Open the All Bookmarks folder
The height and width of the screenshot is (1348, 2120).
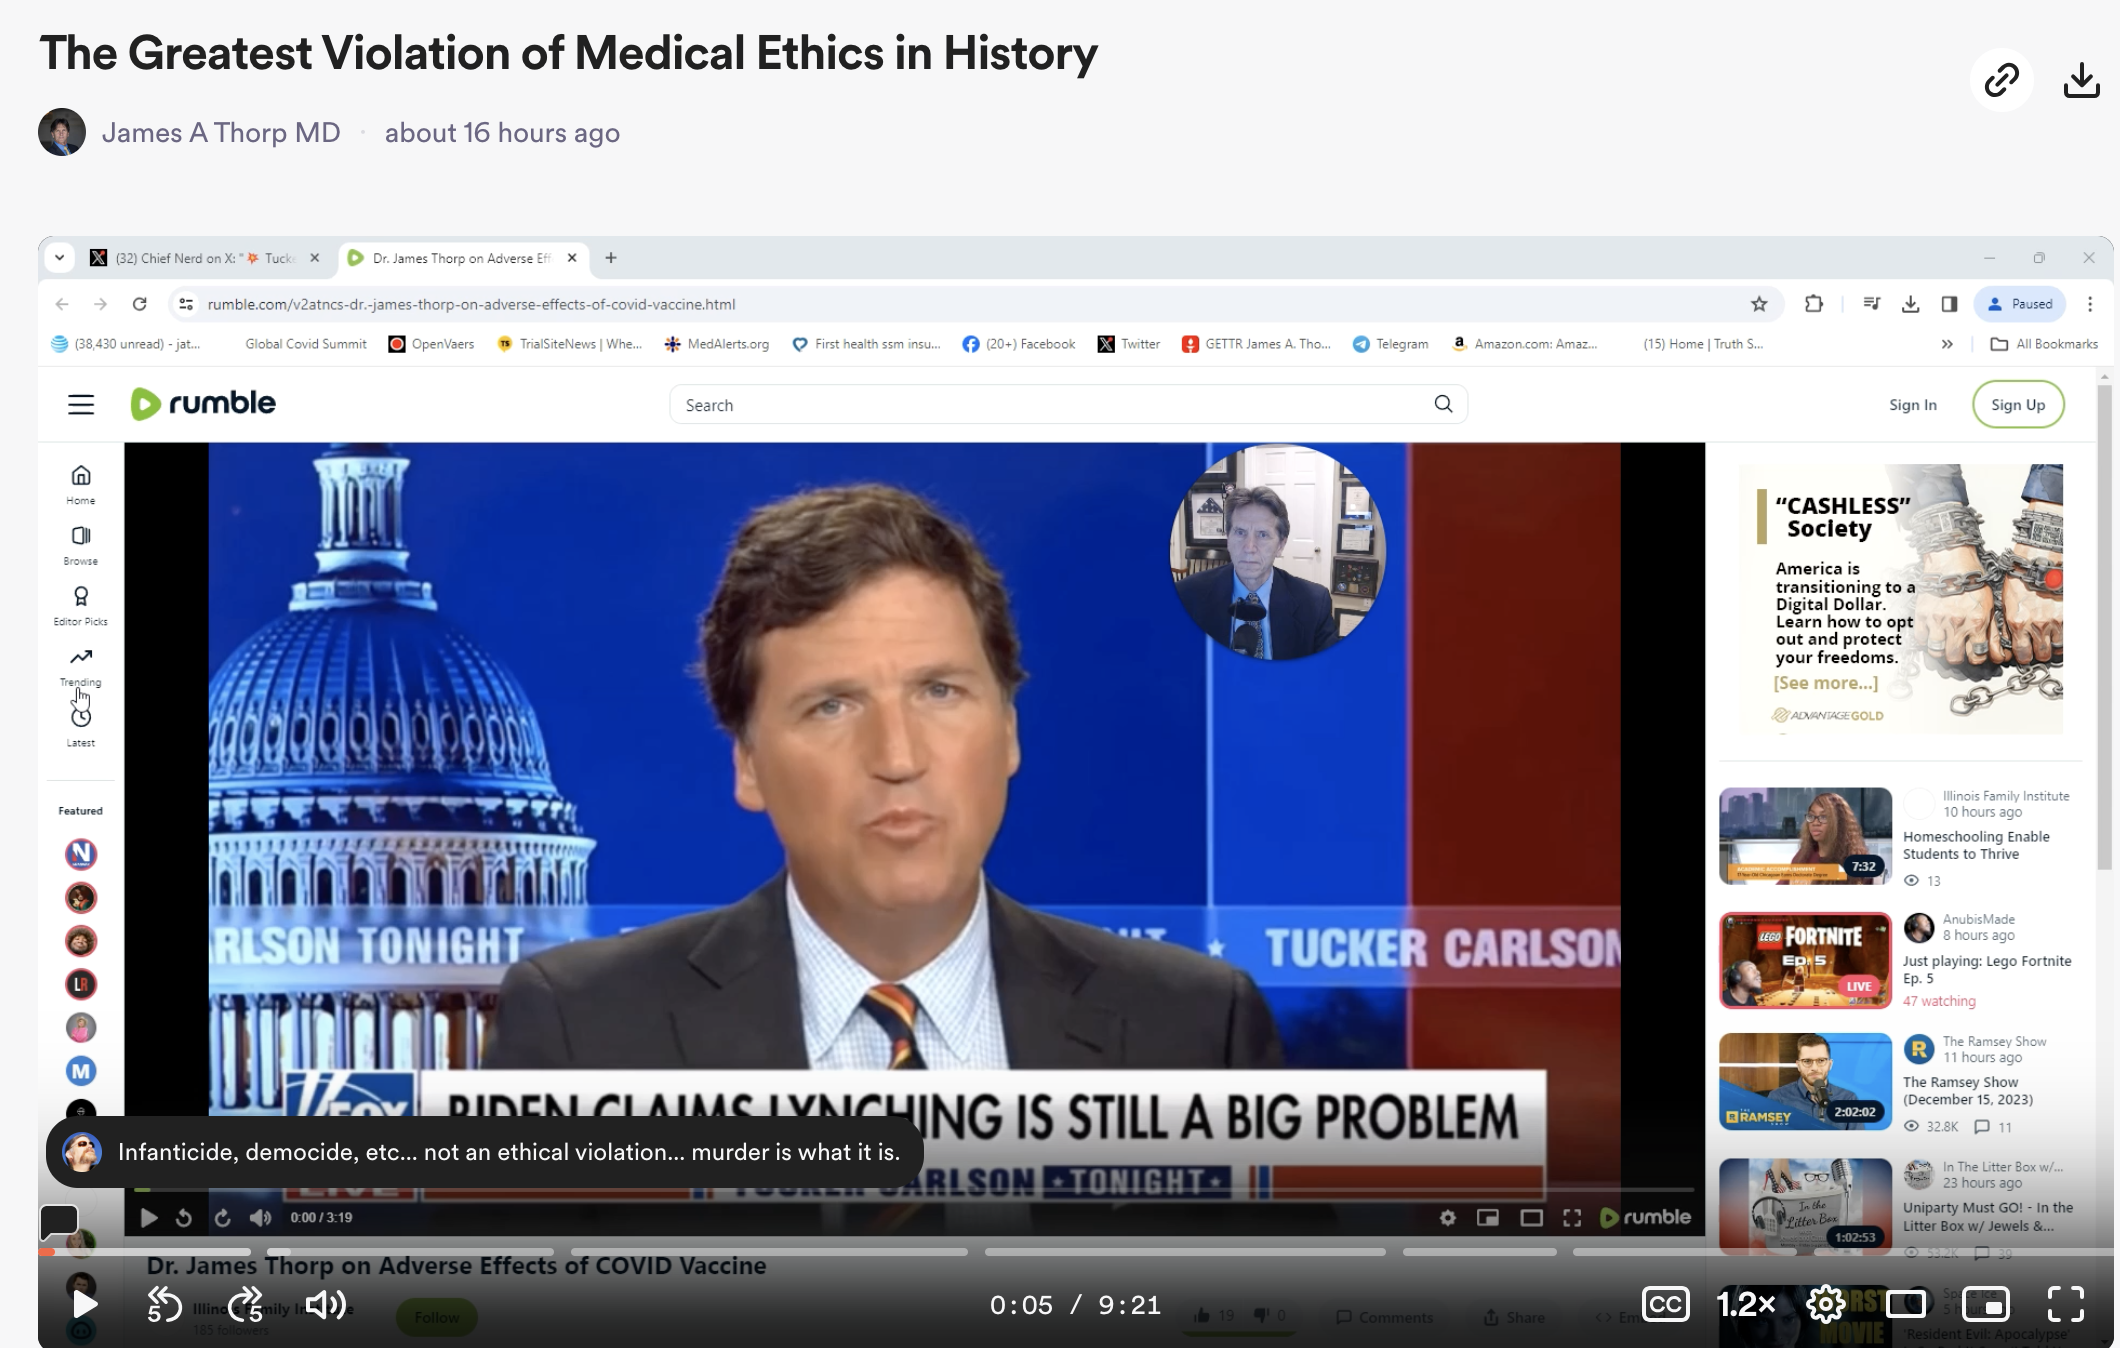(x=2044, y=344)
